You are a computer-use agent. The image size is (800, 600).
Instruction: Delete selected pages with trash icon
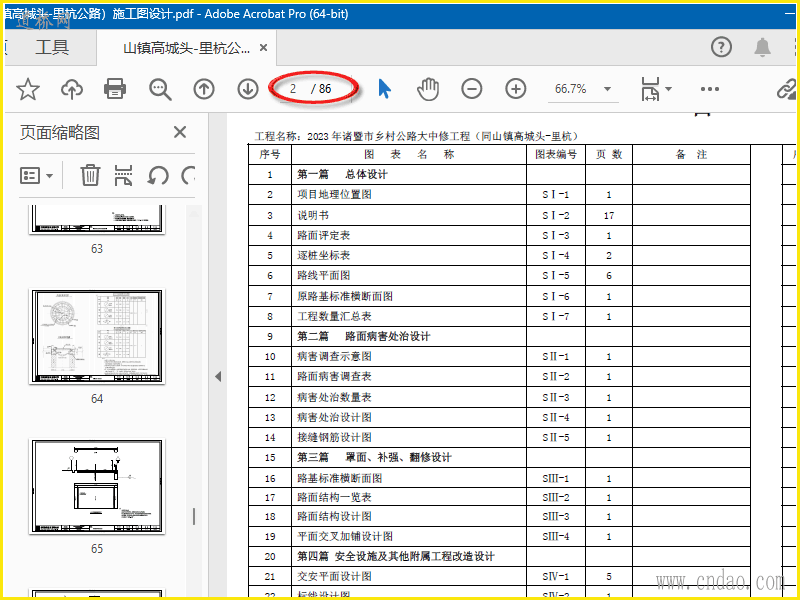[x=90, y=175]
